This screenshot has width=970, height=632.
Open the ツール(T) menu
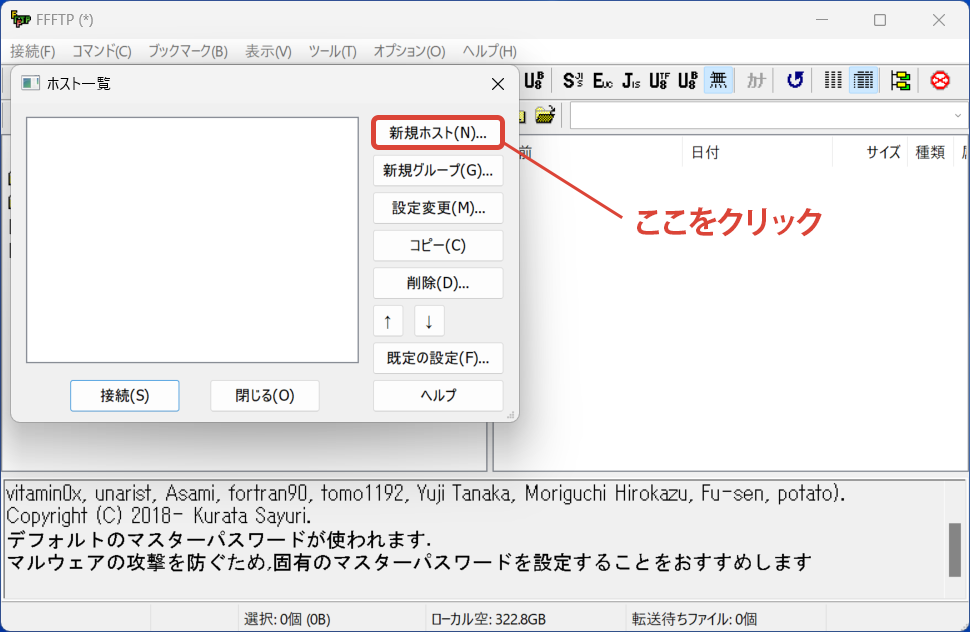click(332, 51)
